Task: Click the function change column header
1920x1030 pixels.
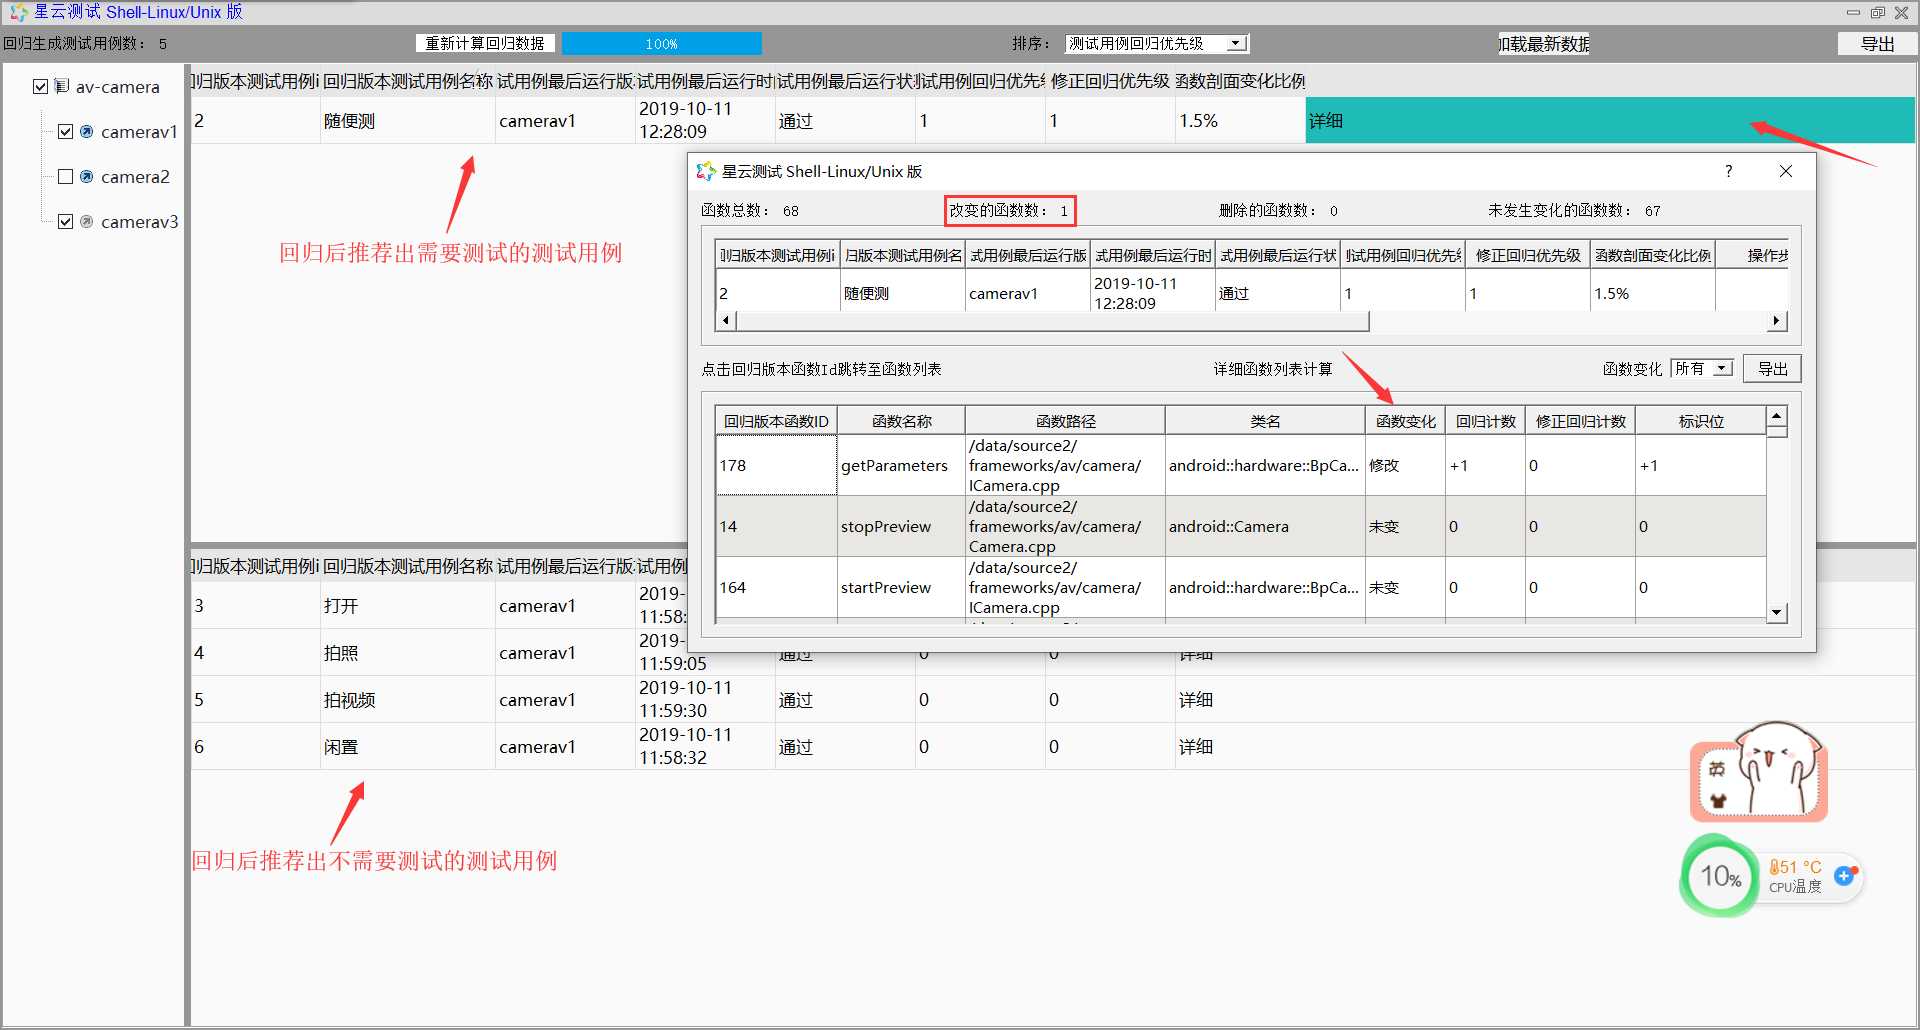Action: [1405, 421]
